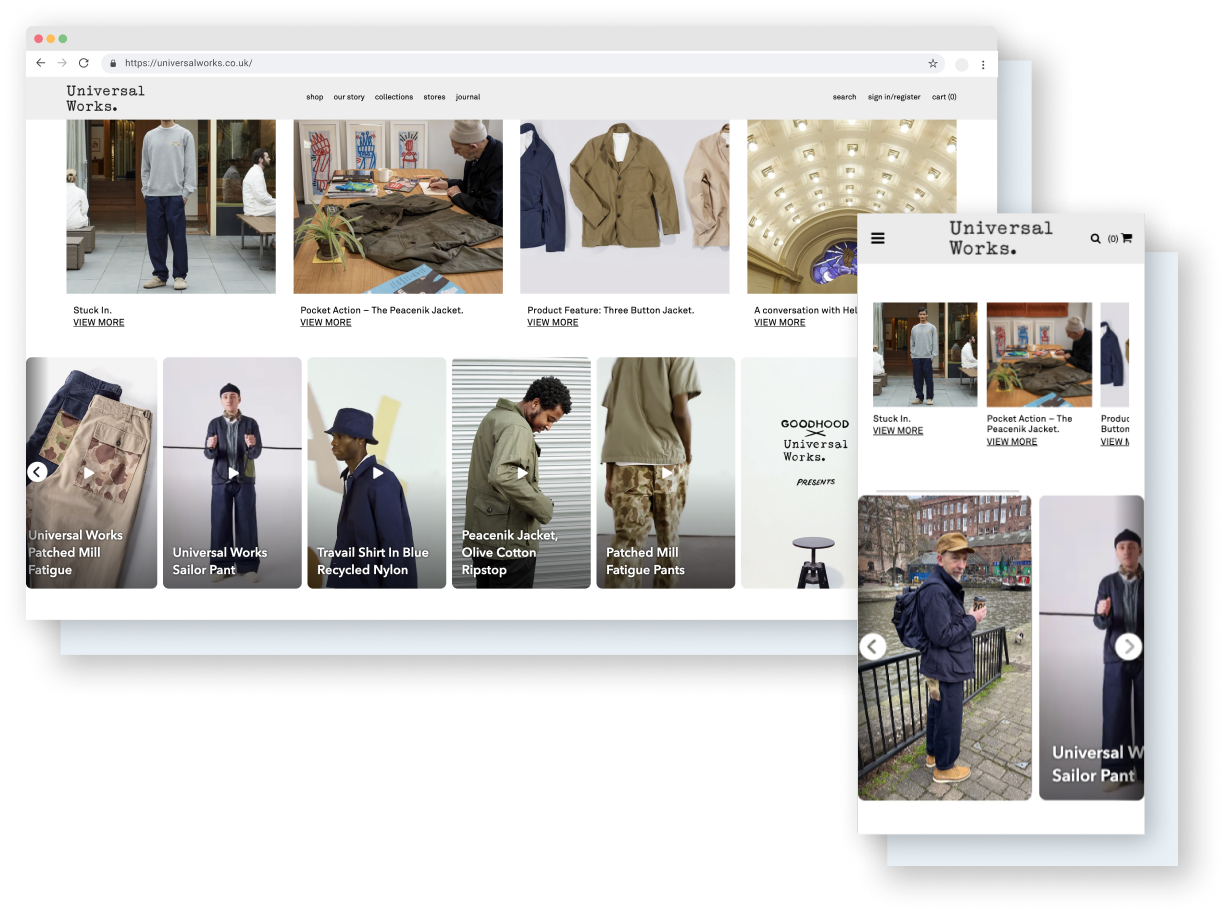
Task: Reload the page with refresh icon
Action: click(84, 63)
